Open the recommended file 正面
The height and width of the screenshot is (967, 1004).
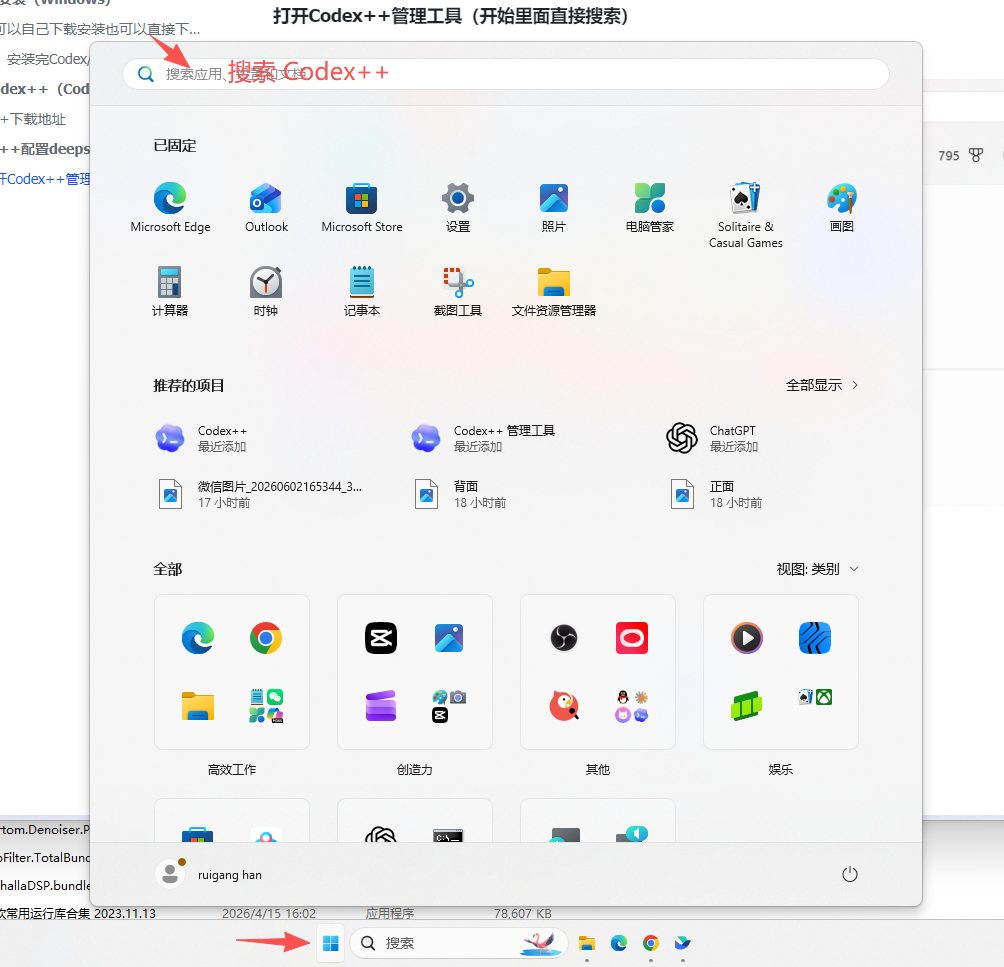[717, 494]
